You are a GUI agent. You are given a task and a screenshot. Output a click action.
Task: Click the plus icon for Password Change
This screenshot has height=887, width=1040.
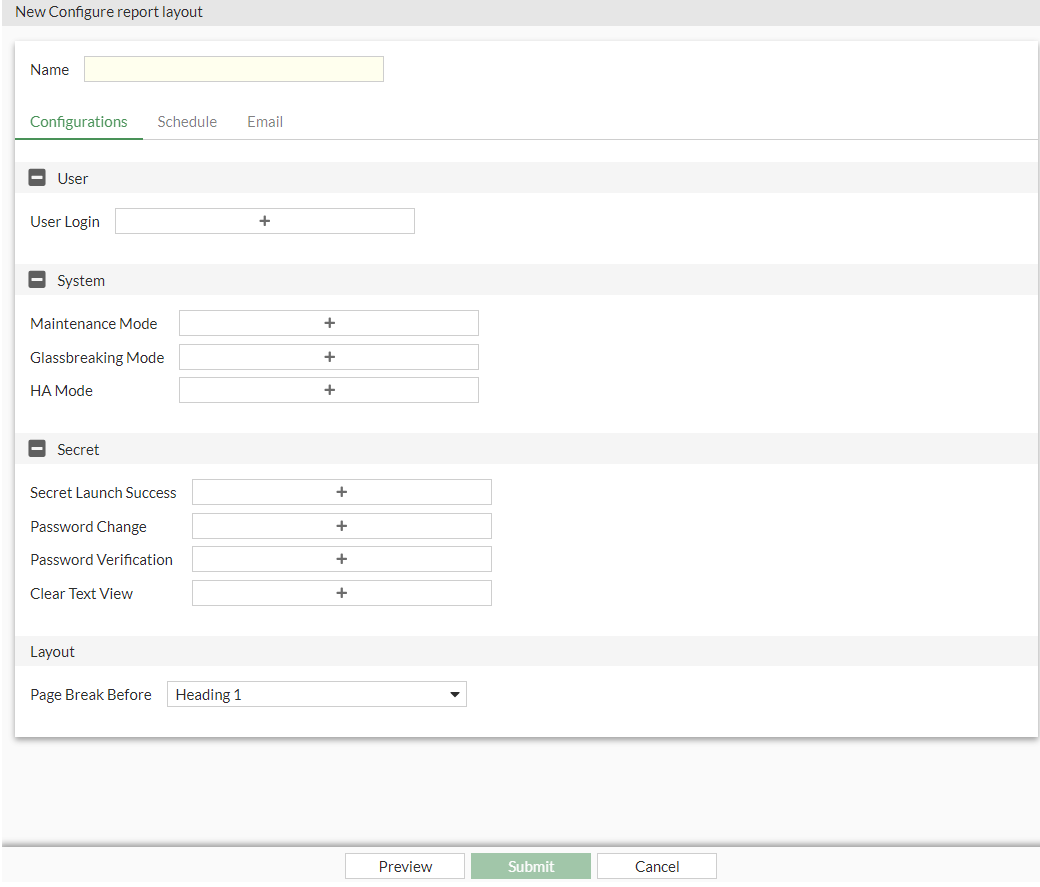341,525
